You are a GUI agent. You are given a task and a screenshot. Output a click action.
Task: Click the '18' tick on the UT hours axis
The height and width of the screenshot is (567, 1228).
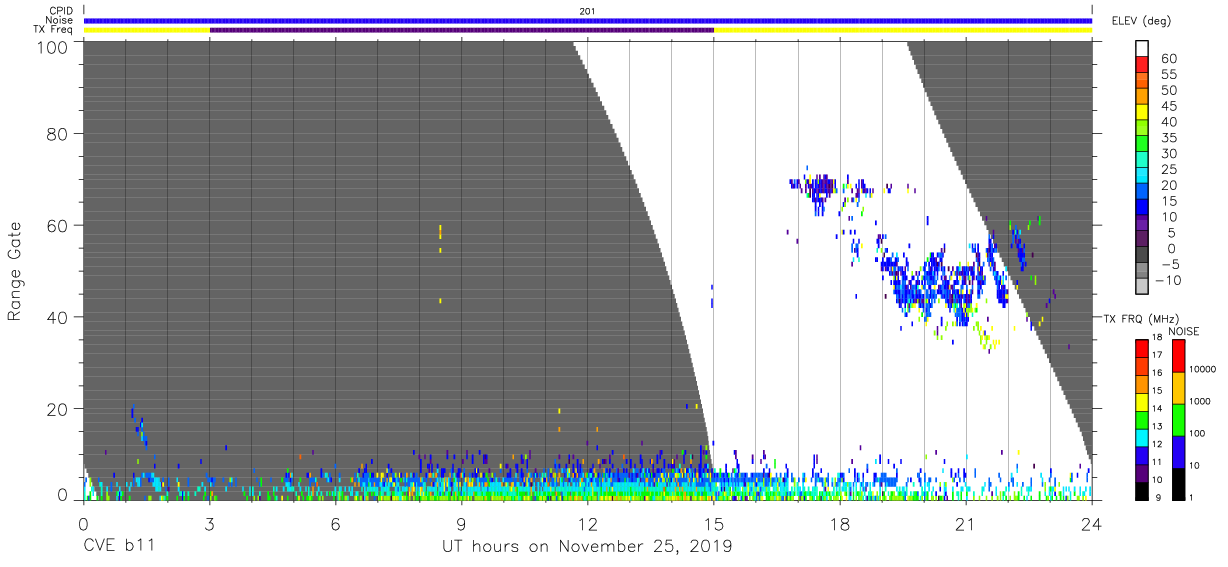(x=840, y=524)
